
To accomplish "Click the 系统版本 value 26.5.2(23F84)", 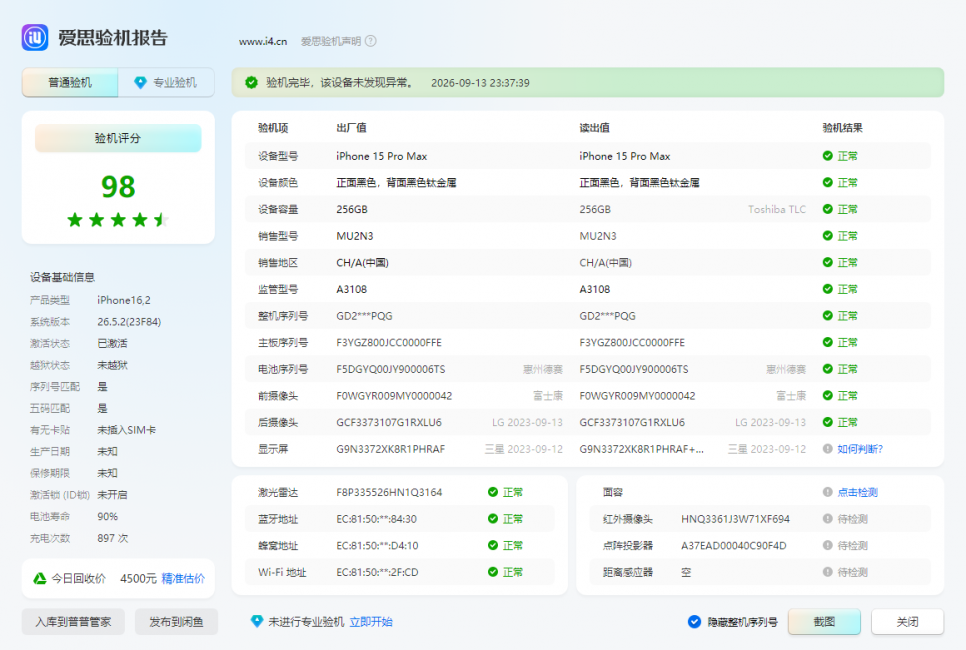I will pyautogui.click(x=129, y=322).
